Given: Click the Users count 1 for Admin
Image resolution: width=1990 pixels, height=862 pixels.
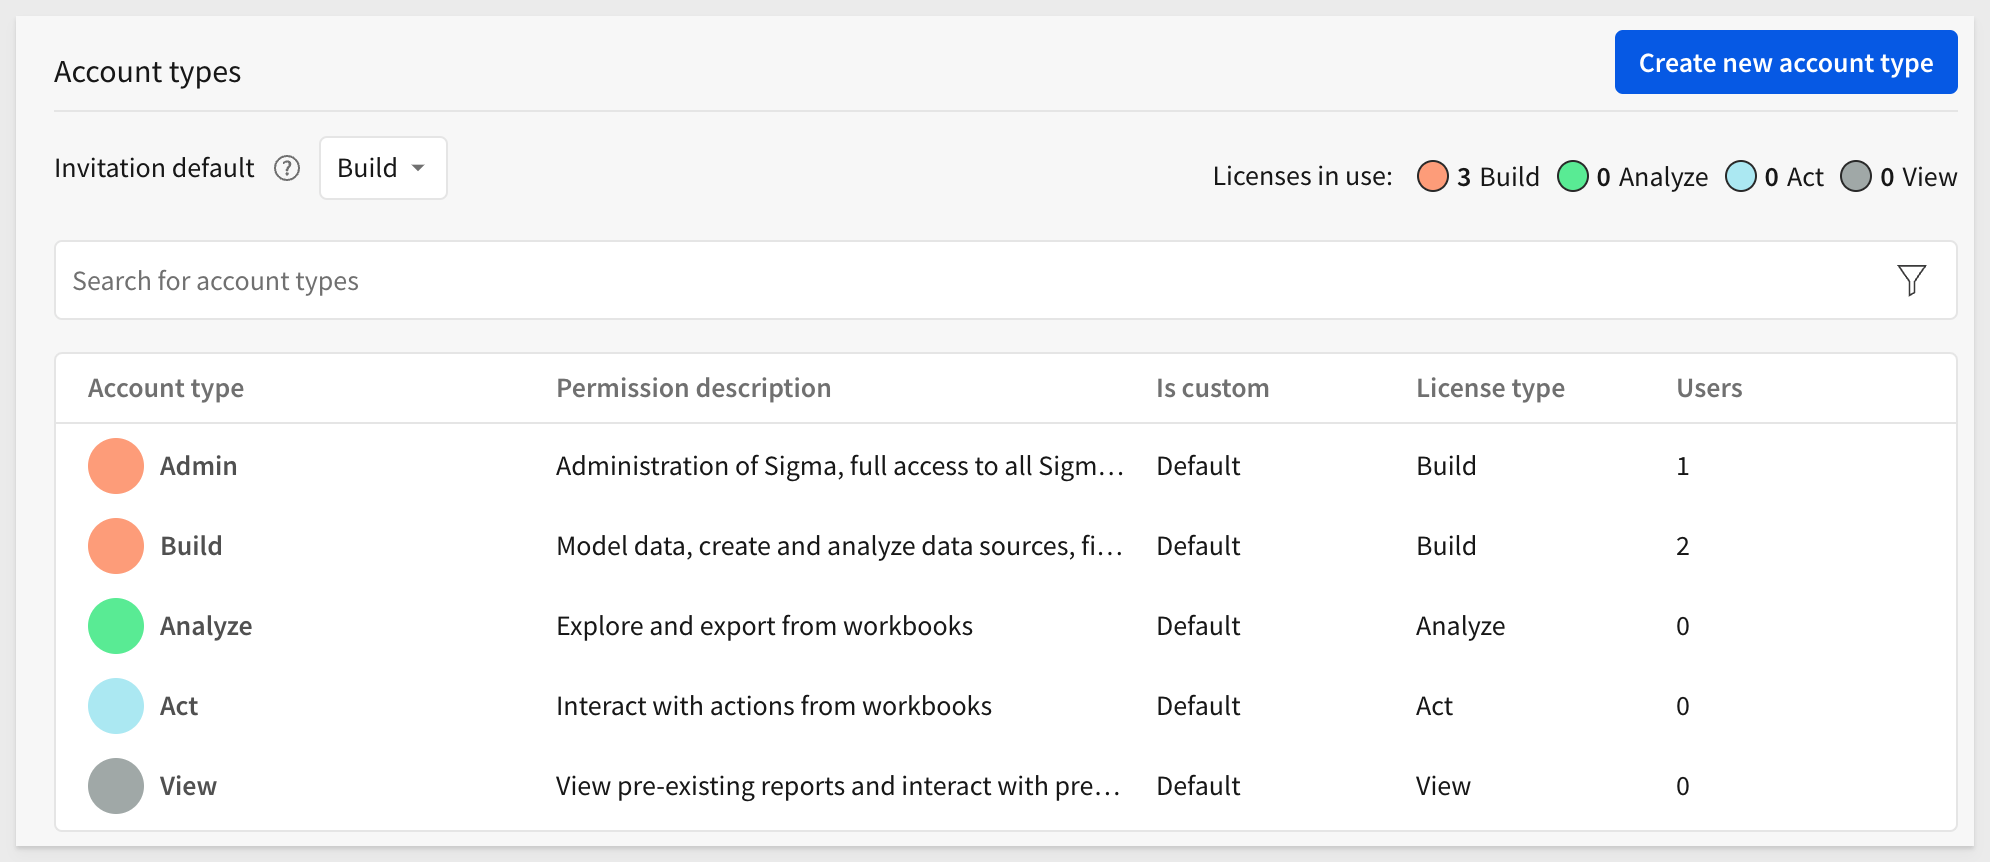Looking at the screenshot, I should coord(1683,466).
